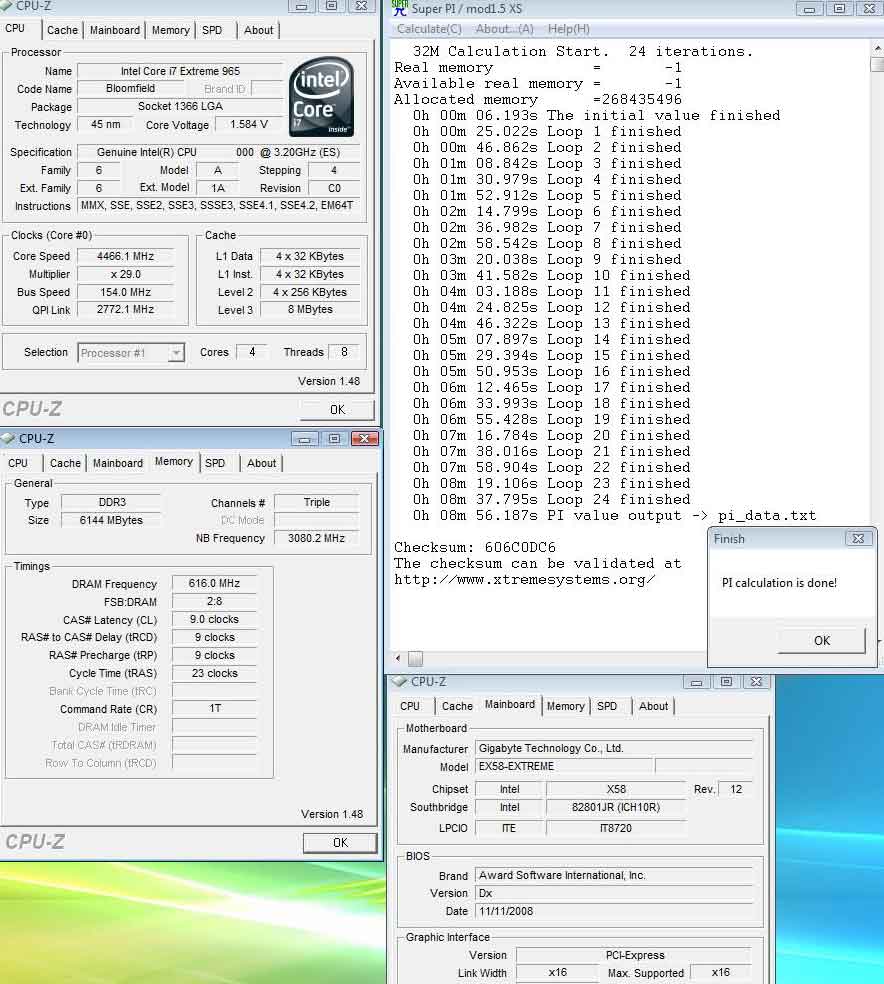The image size is (884, 984).
Task: Click the memory Size value 6144 MBytes
Action: pos(111,520)
